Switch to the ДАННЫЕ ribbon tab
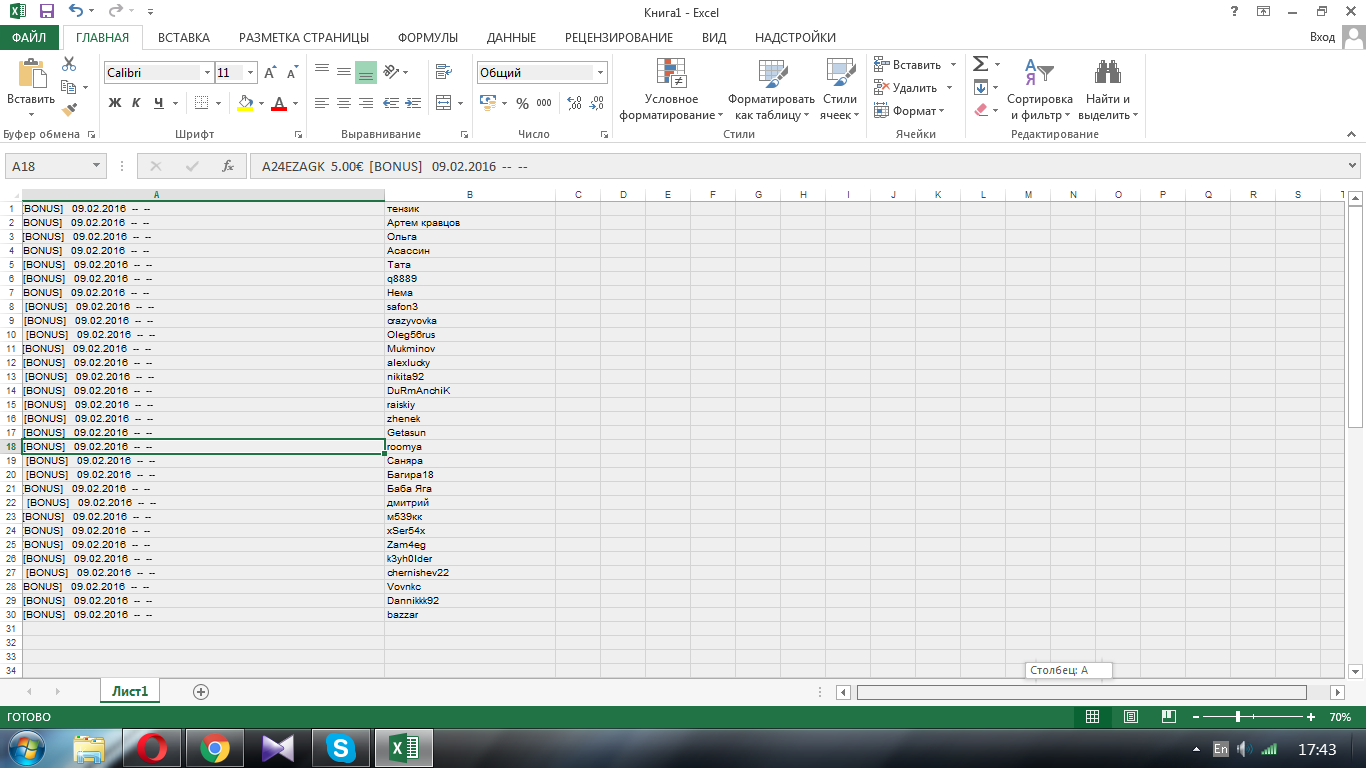This screenshot has height=768, width=1366. [511, 38]
